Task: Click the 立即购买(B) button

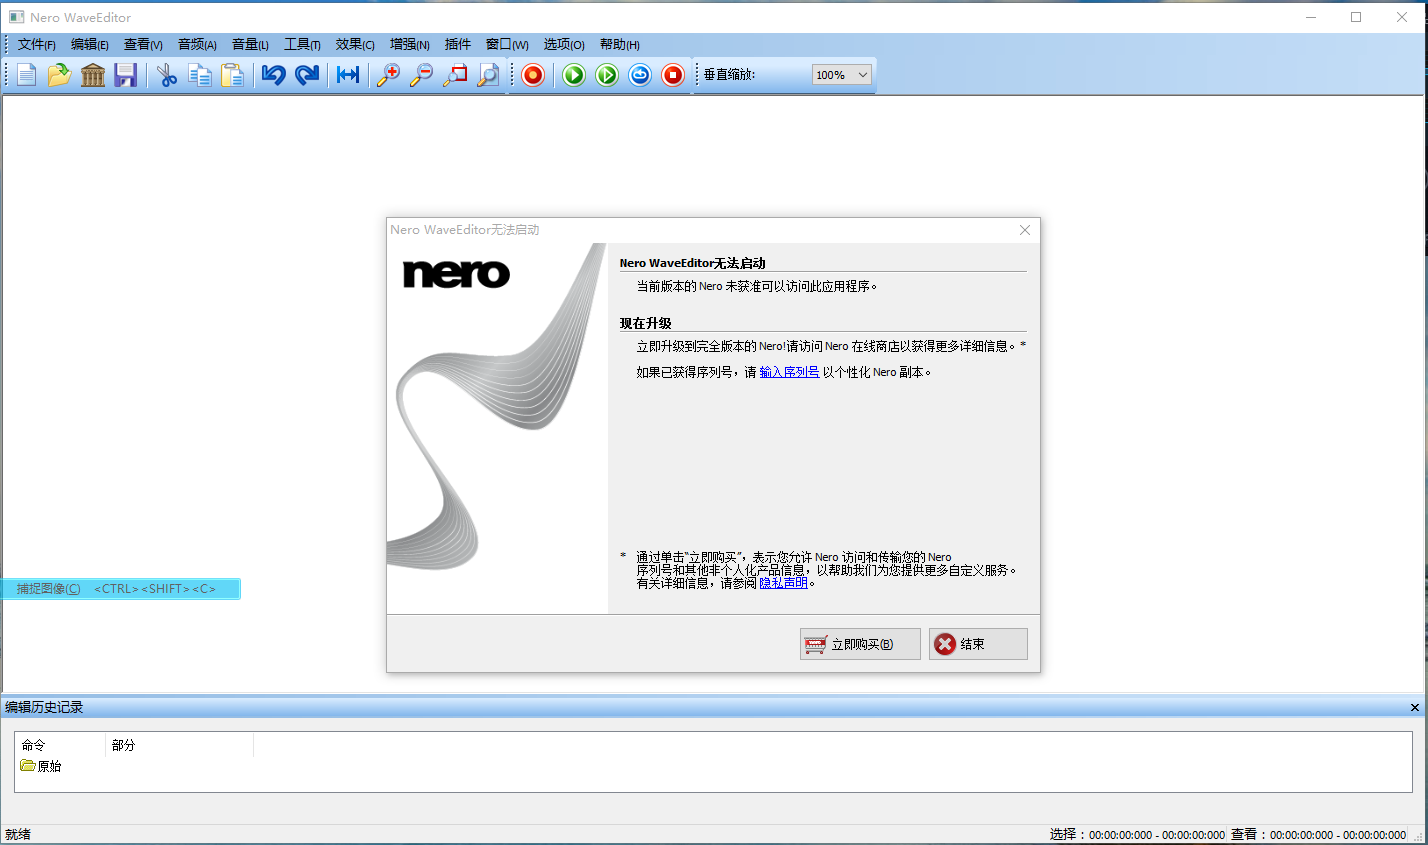Action: click(x=860, y=644)
